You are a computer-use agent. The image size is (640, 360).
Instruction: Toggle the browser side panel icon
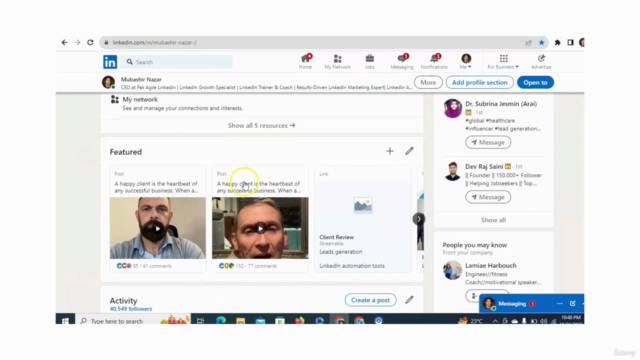tap(570, 42)
